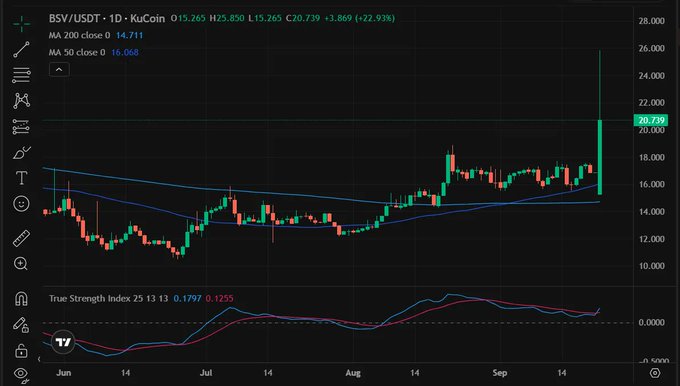Select the trend line drawing tool
The image size is (680, 386).
21,49
